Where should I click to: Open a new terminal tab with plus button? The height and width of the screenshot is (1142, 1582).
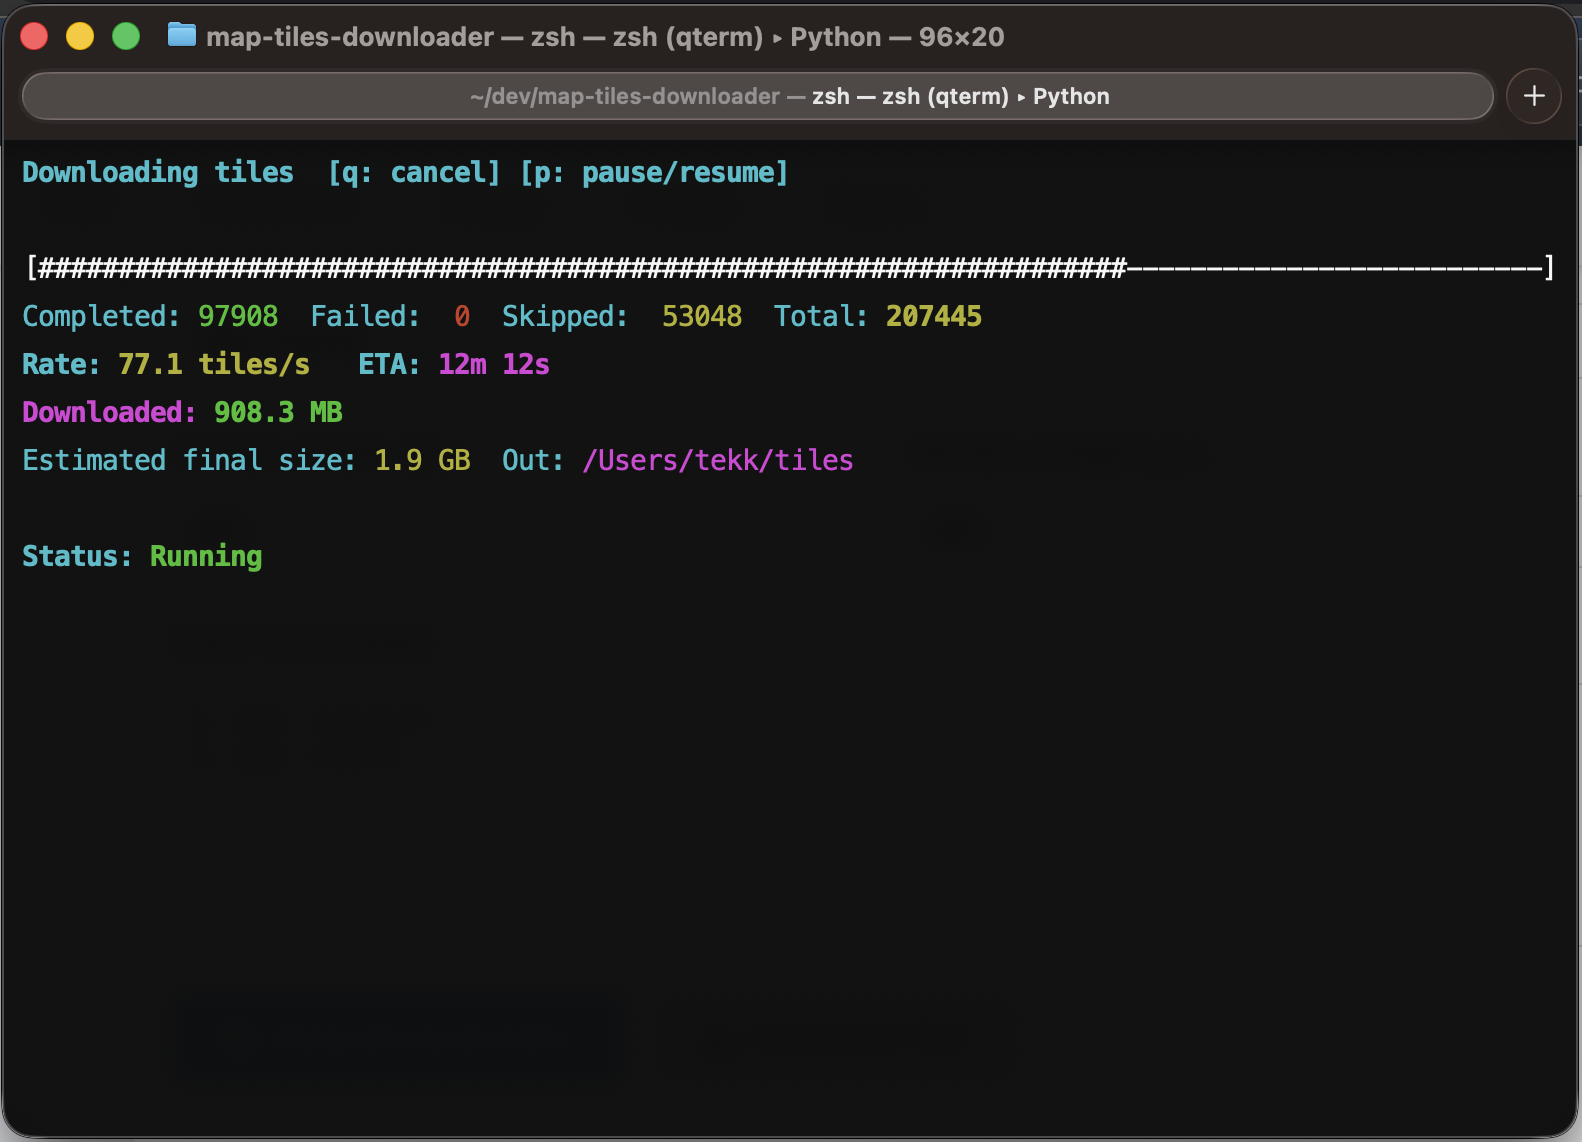pos(1534,96)
